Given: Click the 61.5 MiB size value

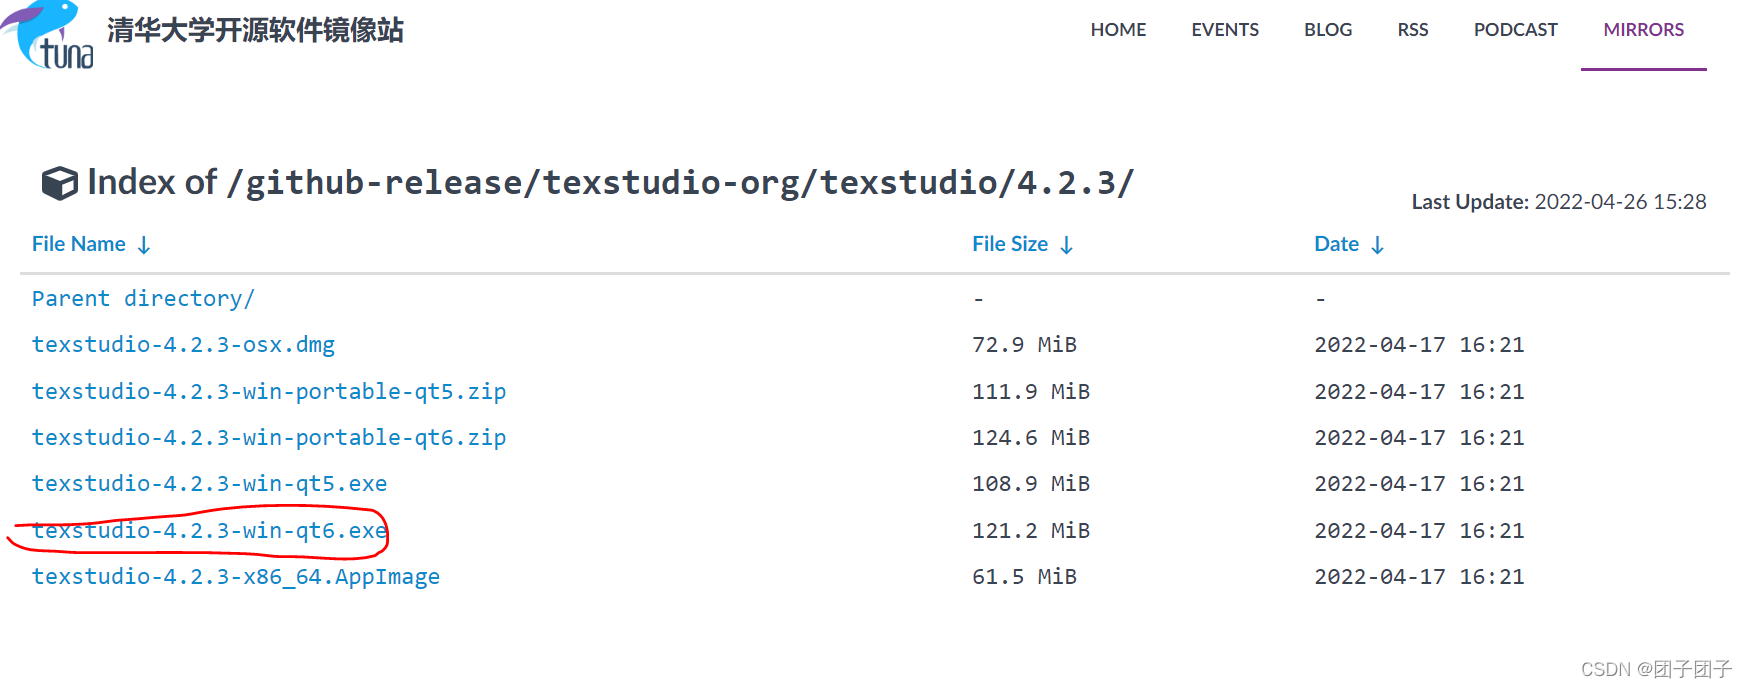Looking at the screenshot, I should tap(1024, 577).
